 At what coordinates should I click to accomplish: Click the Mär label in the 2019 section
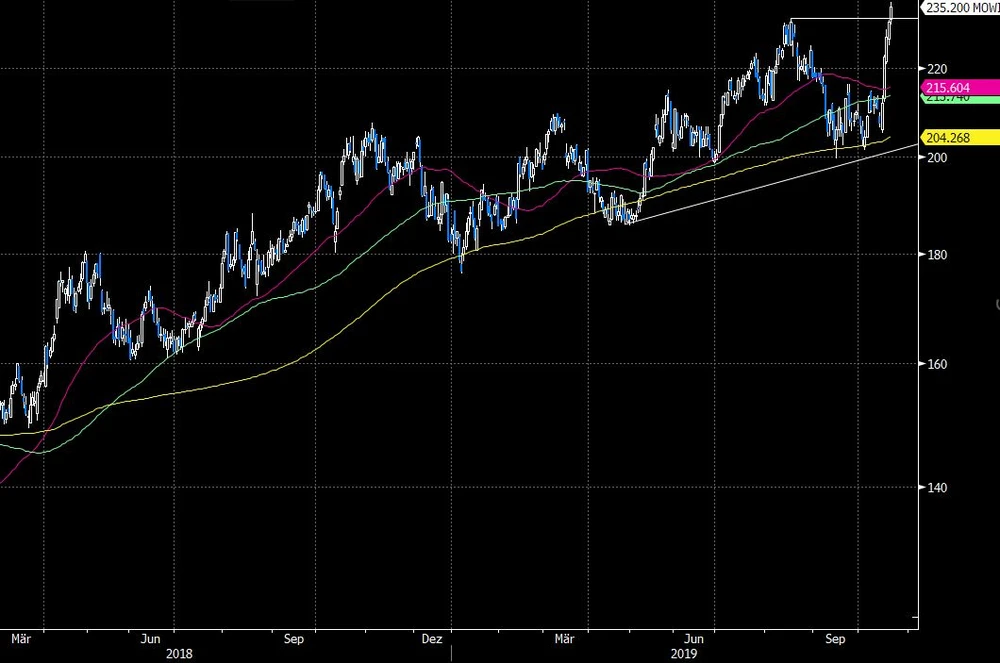(565, 637)
